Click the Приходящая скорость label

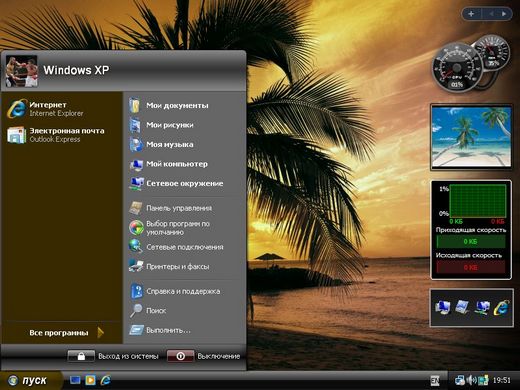tap(471, 230)
